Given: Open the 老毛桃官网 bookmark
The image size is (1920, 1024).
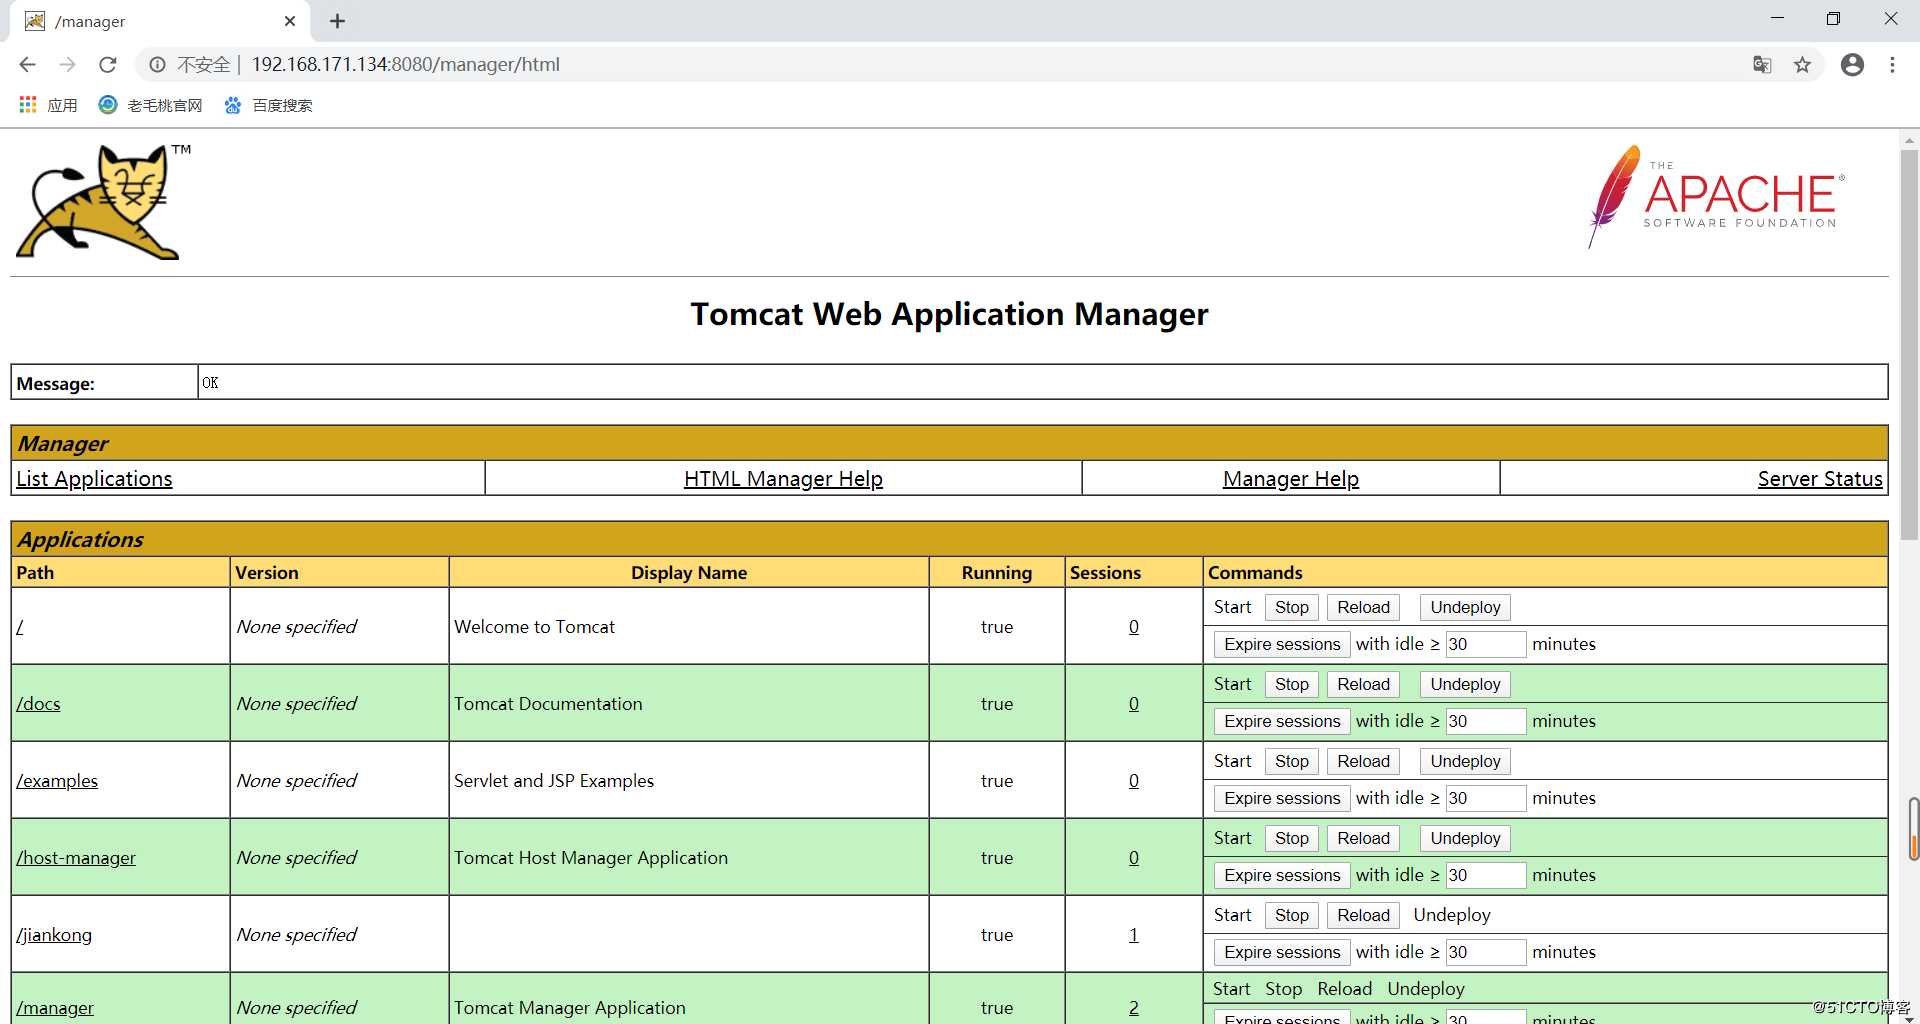Looking at the screenshot, I should [151, 105].
